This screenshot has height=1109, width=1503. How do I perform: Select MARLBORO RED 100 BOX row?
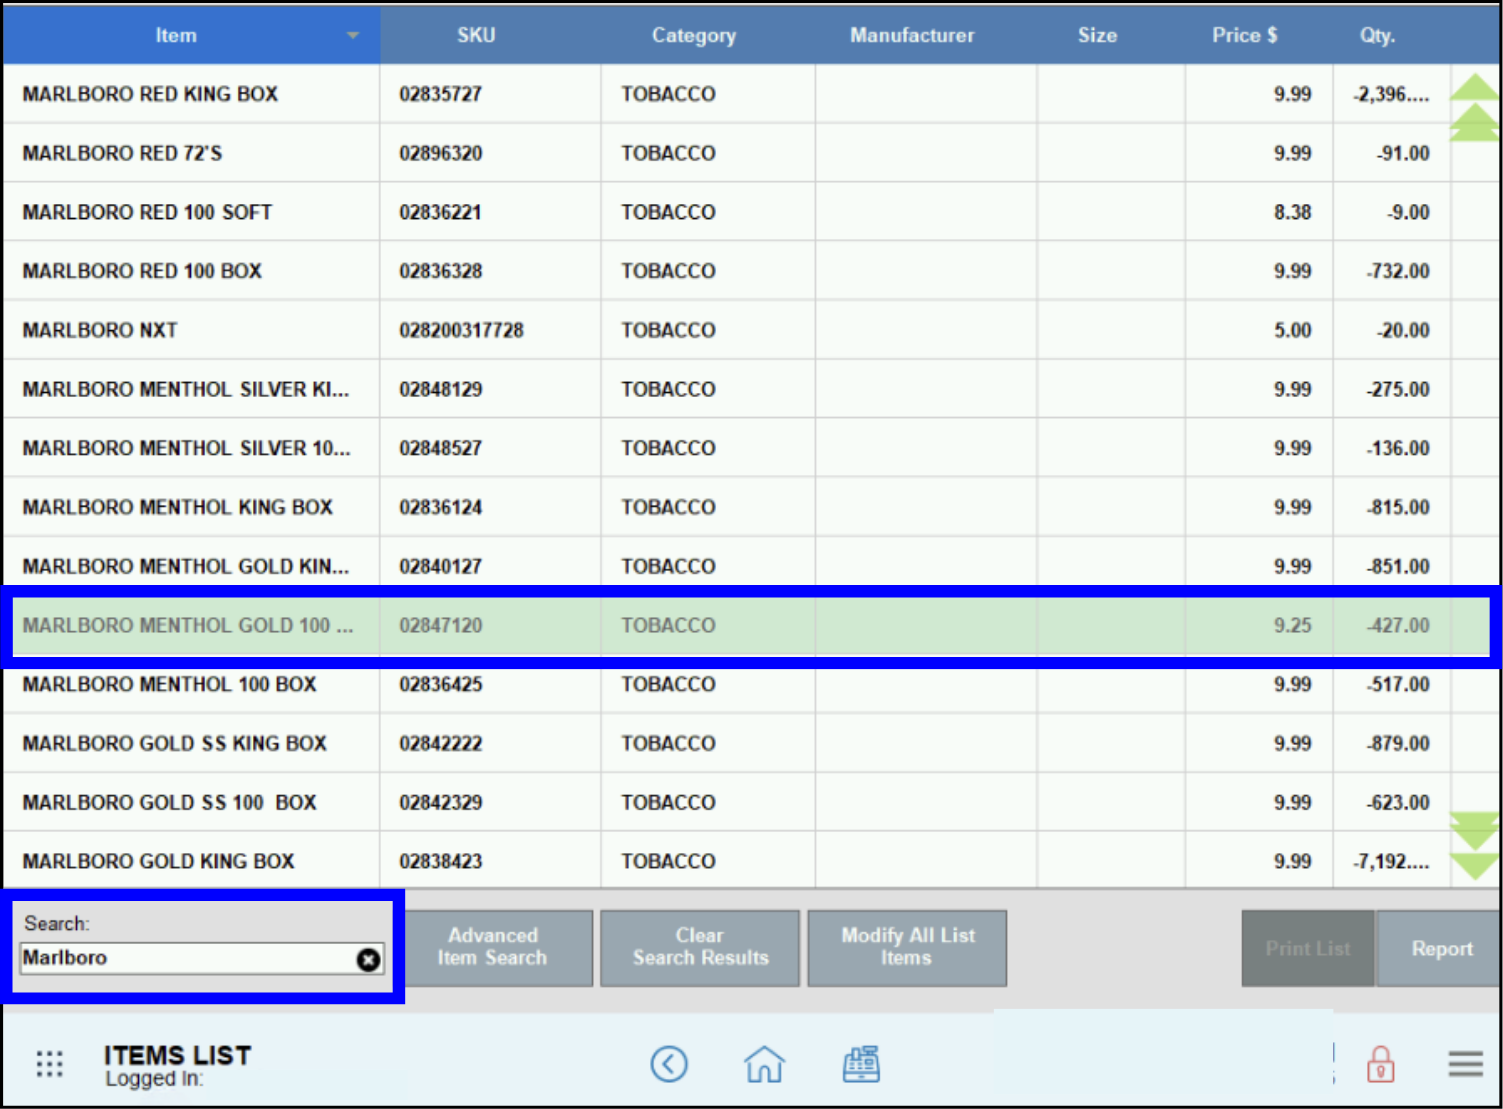(727, 271)
